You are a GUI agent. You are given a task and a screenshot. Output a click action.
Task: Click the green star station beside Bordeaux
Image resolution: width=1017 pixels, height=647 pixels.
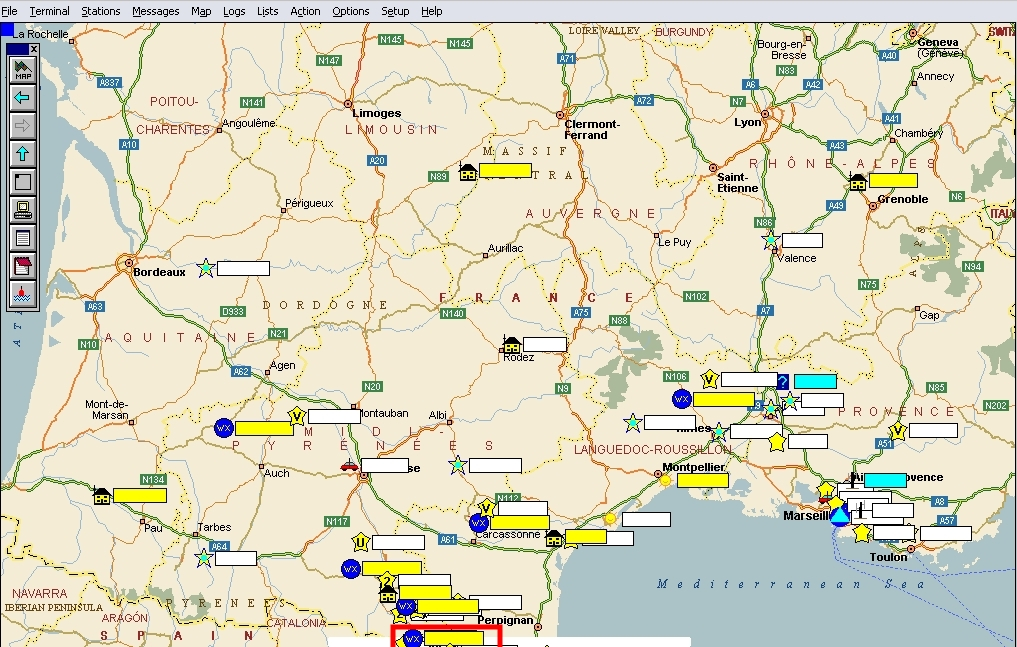coord(205,268)
